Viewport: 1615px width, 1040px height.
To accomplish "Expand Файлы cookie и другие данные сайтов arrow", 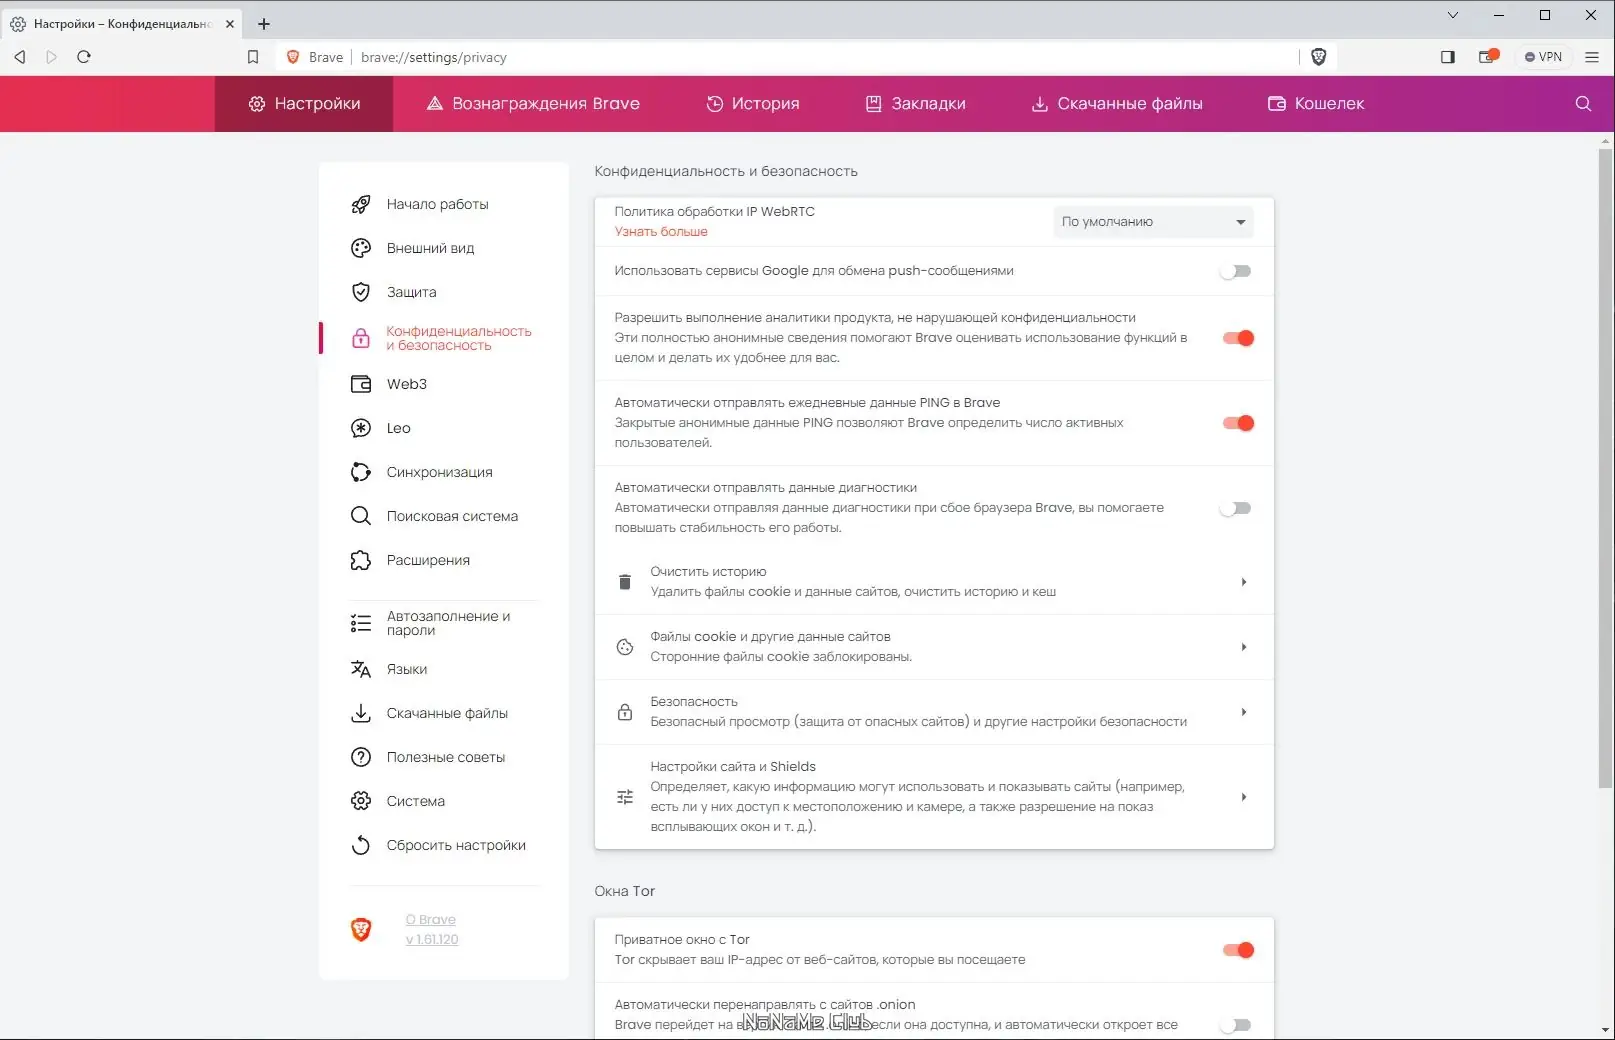I will [x=1243, y=647].
